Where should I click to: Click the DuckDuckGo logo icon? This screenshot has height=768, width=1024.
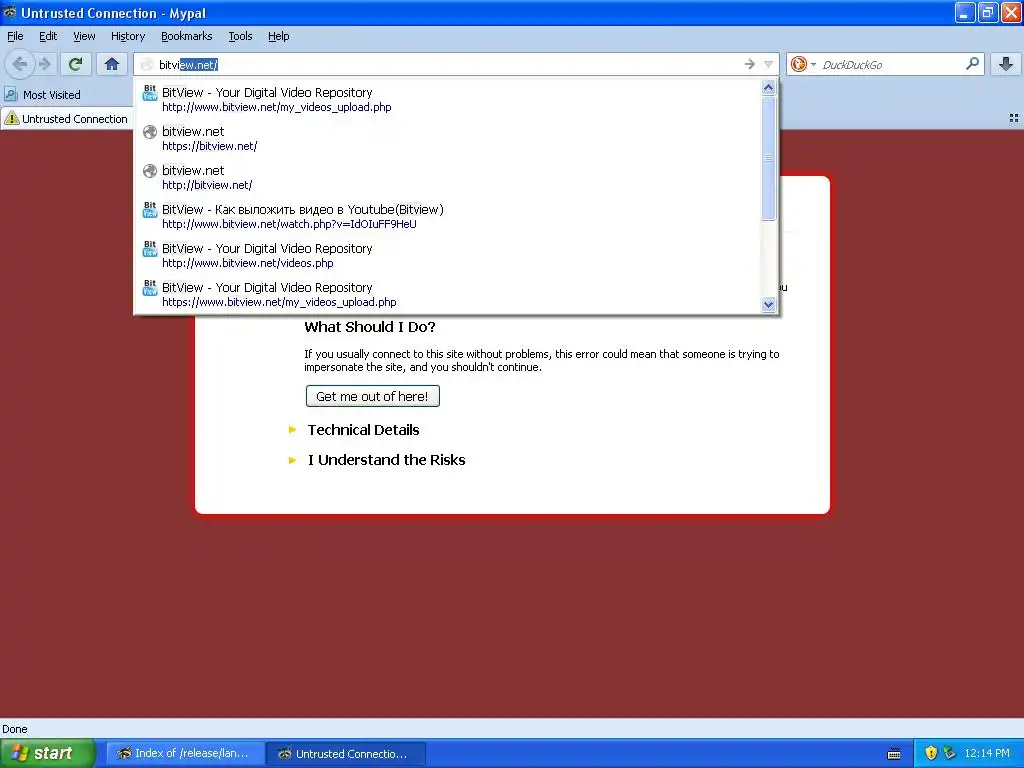tap(799, 64)
